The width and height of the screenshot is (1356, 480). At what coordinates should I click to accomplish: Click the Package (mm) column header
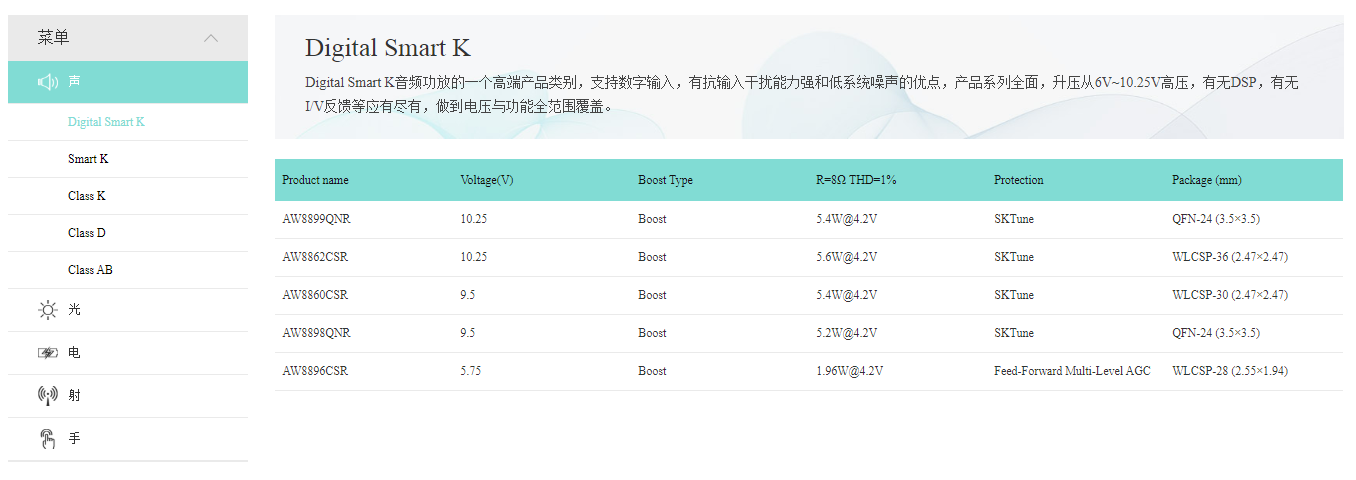(x=1206, y=180)
